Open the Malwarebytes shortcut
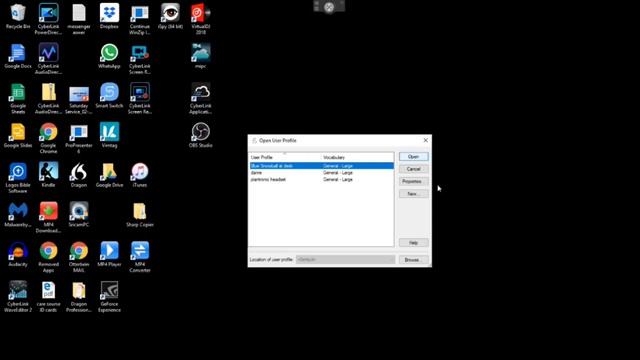Screen dimensions: 640x360 [x=18, y=214]
